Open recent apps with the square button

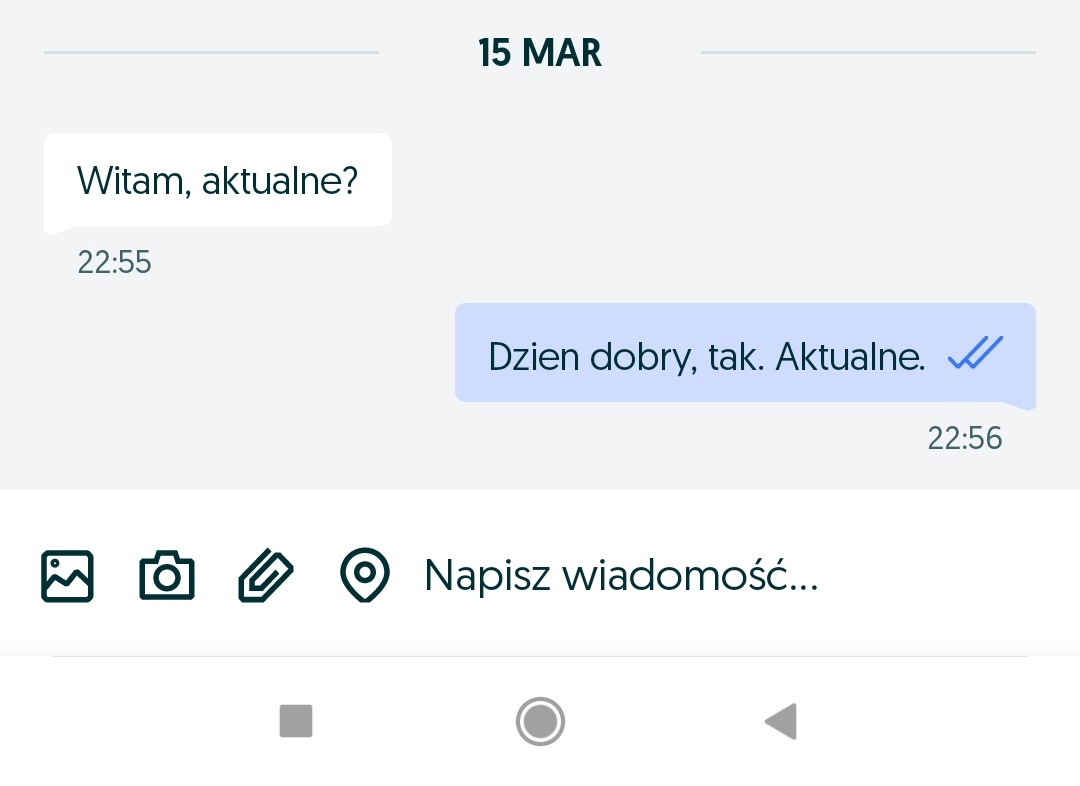[296, 720]
